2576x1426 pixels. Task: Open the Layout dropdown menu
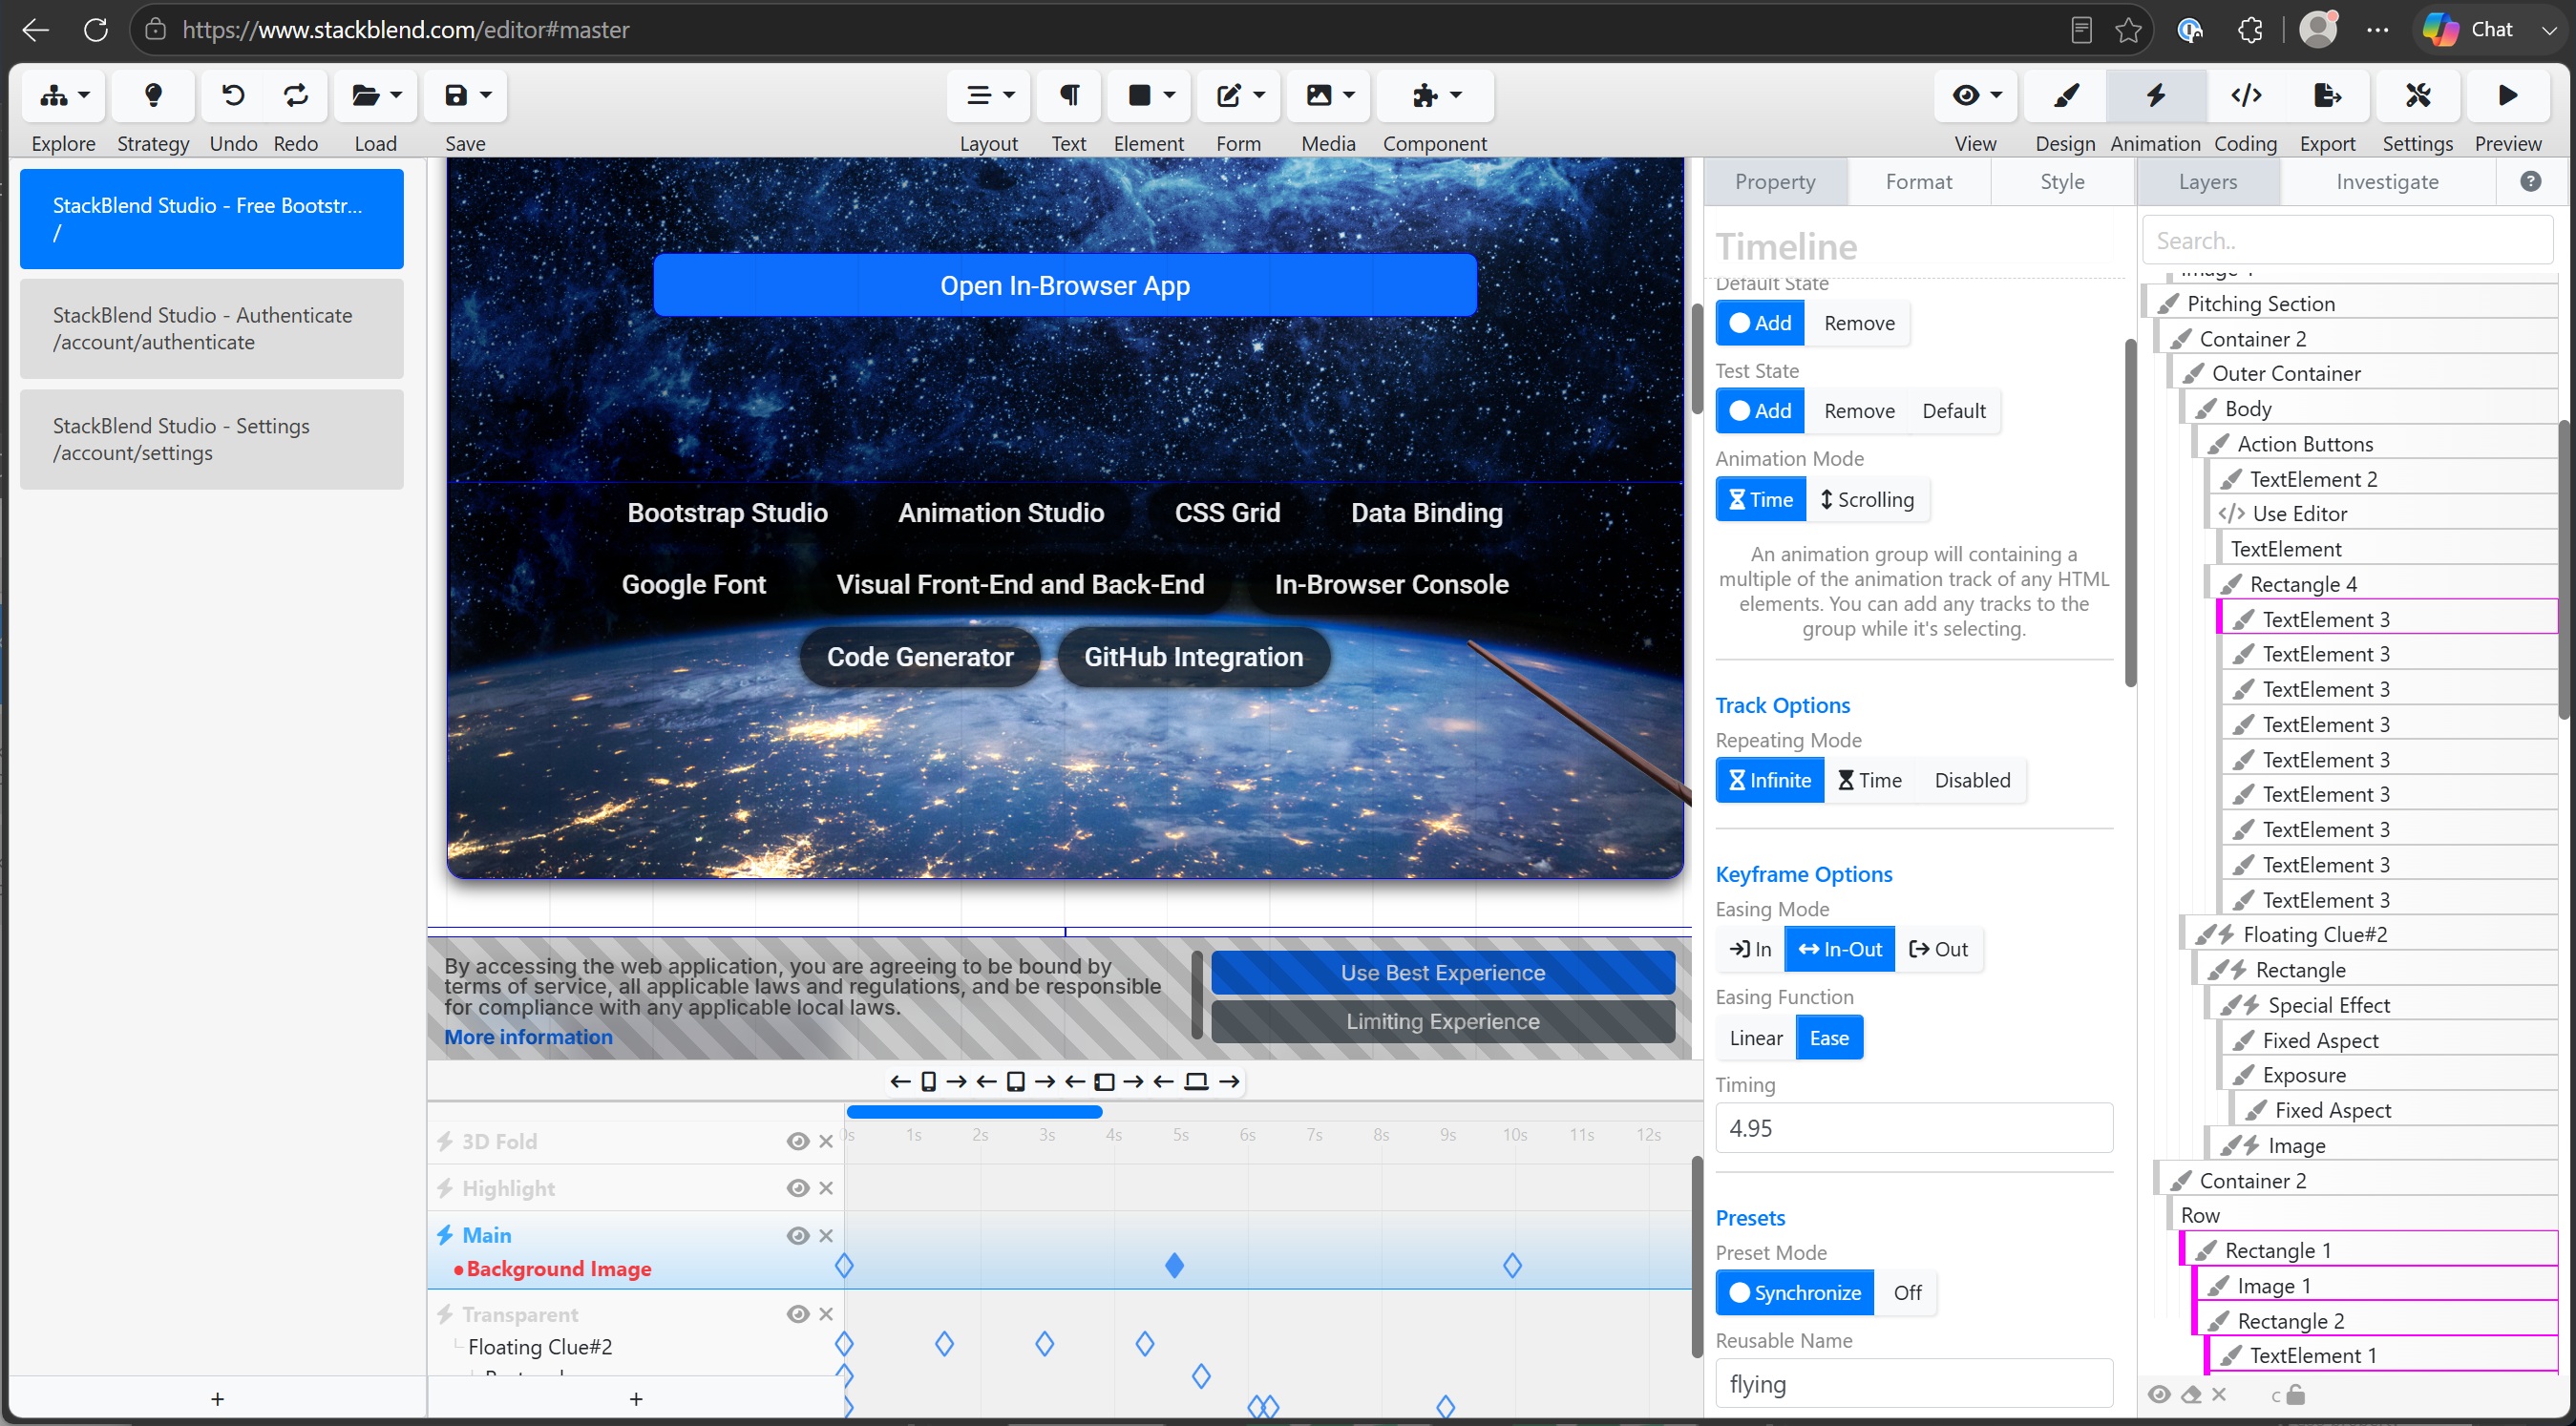click(989, 96)
